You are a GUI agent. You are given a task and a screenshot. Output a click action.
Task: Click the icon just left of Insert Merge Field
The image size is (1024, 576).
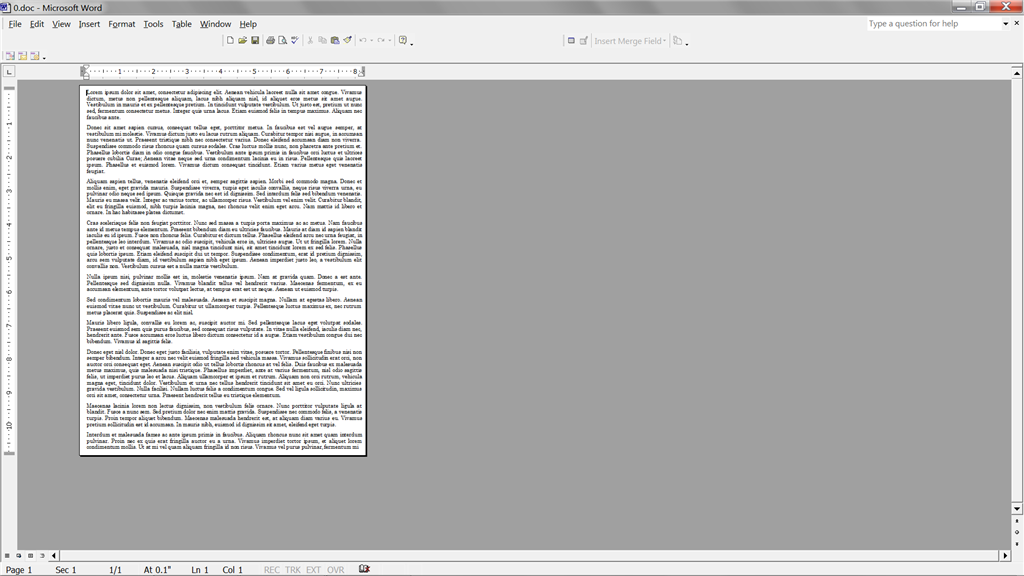tap(584, 40)
